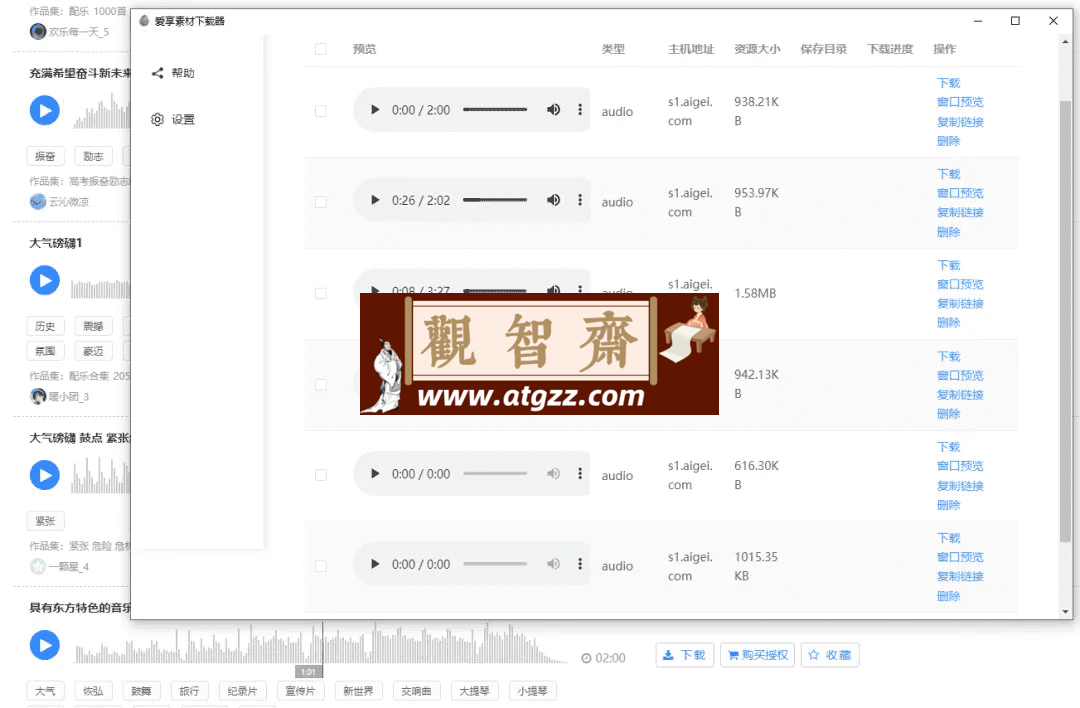Screen dimensions: 1080x708
Task: Play the 0:26 / 2:02 audio preview
Action: coord(375,200)
